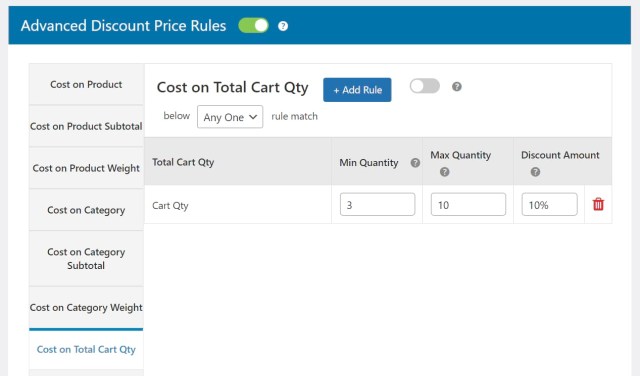
Task: Click the Min Quantity column header text
Action: [369, 162]
